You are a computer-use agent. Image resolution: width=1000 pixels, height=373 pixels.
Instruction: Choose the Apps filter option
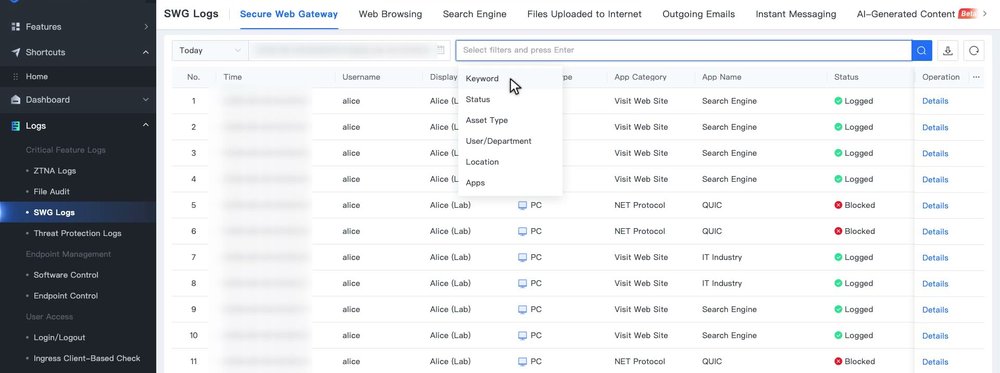[x=510, y=183]
